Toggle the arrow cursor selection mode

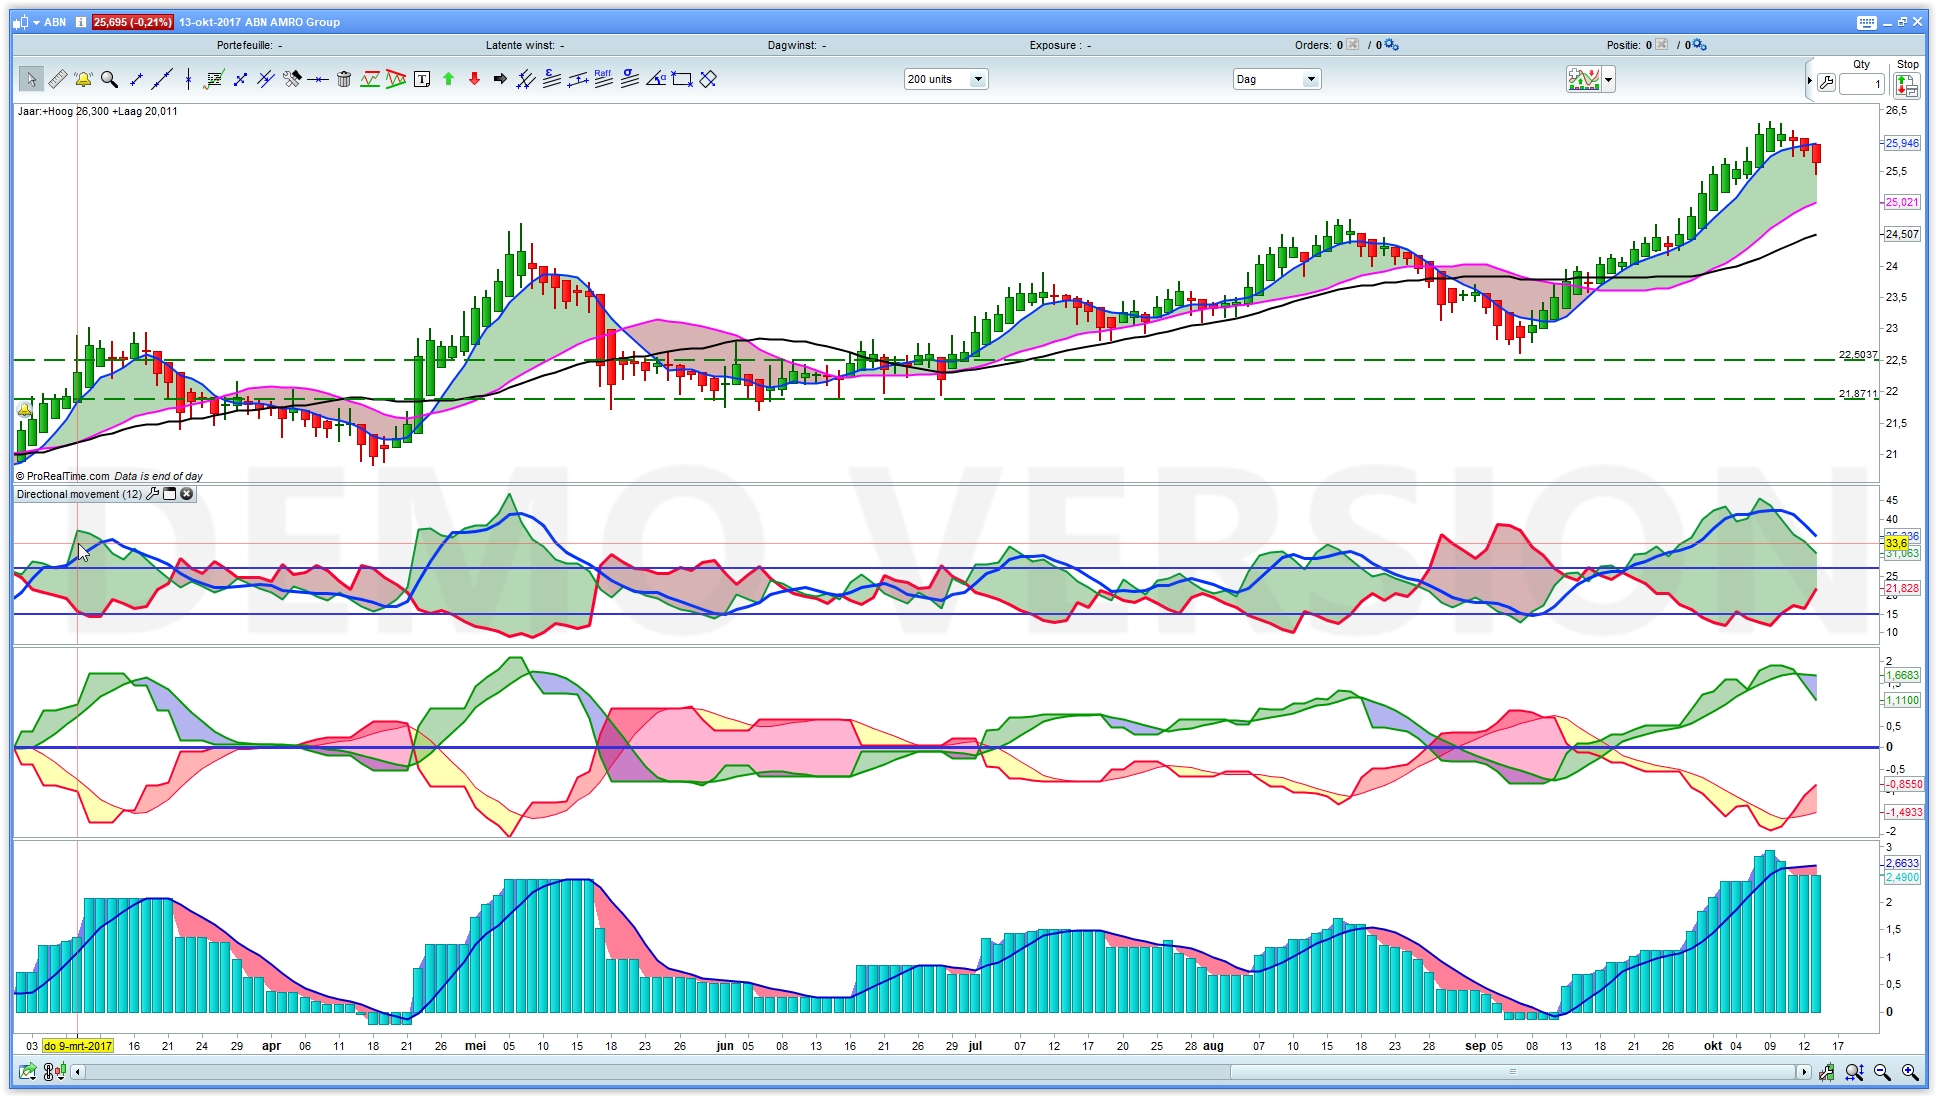31,79
